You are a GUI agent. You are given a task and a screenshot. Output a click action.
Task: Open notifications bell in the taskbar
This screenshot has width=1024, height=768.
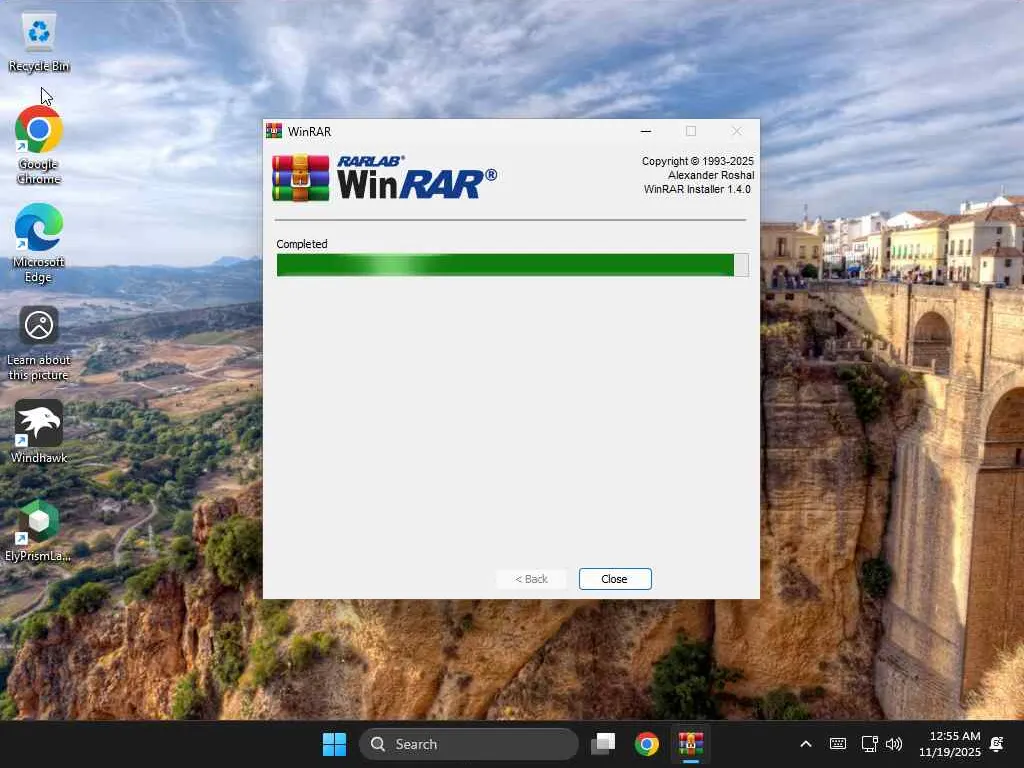click(997, 744)
